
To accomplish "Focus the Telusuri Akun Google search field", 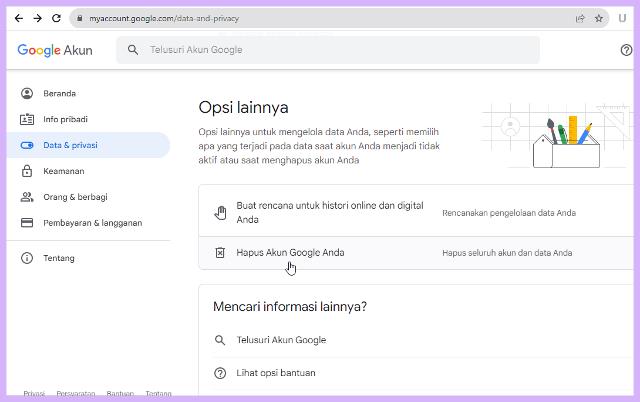I will pos(328,50).
